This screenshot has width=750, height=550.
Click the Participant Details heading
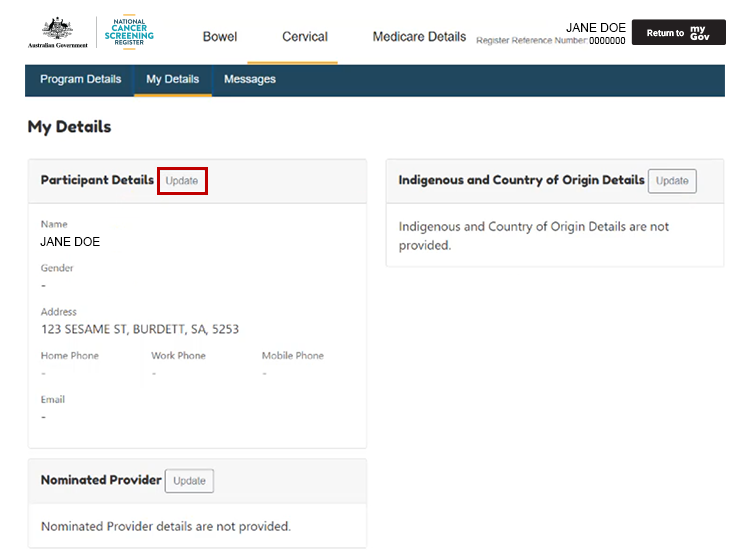click(x=97, y=180)
